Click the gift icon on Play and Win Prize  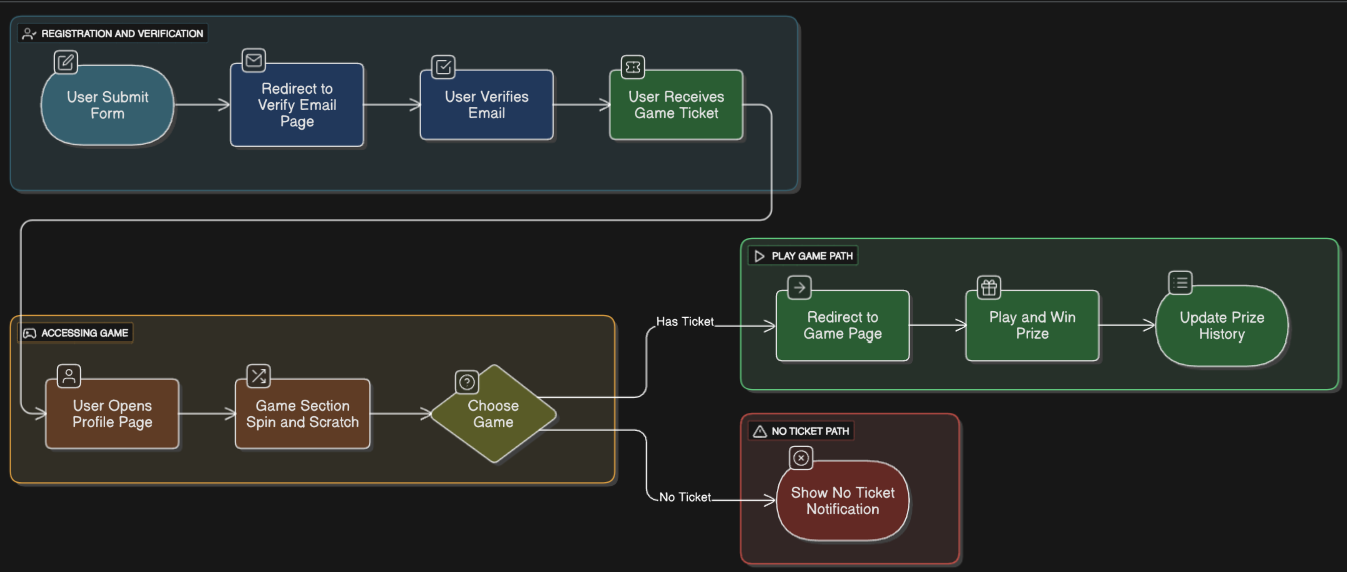click(989, 288)
